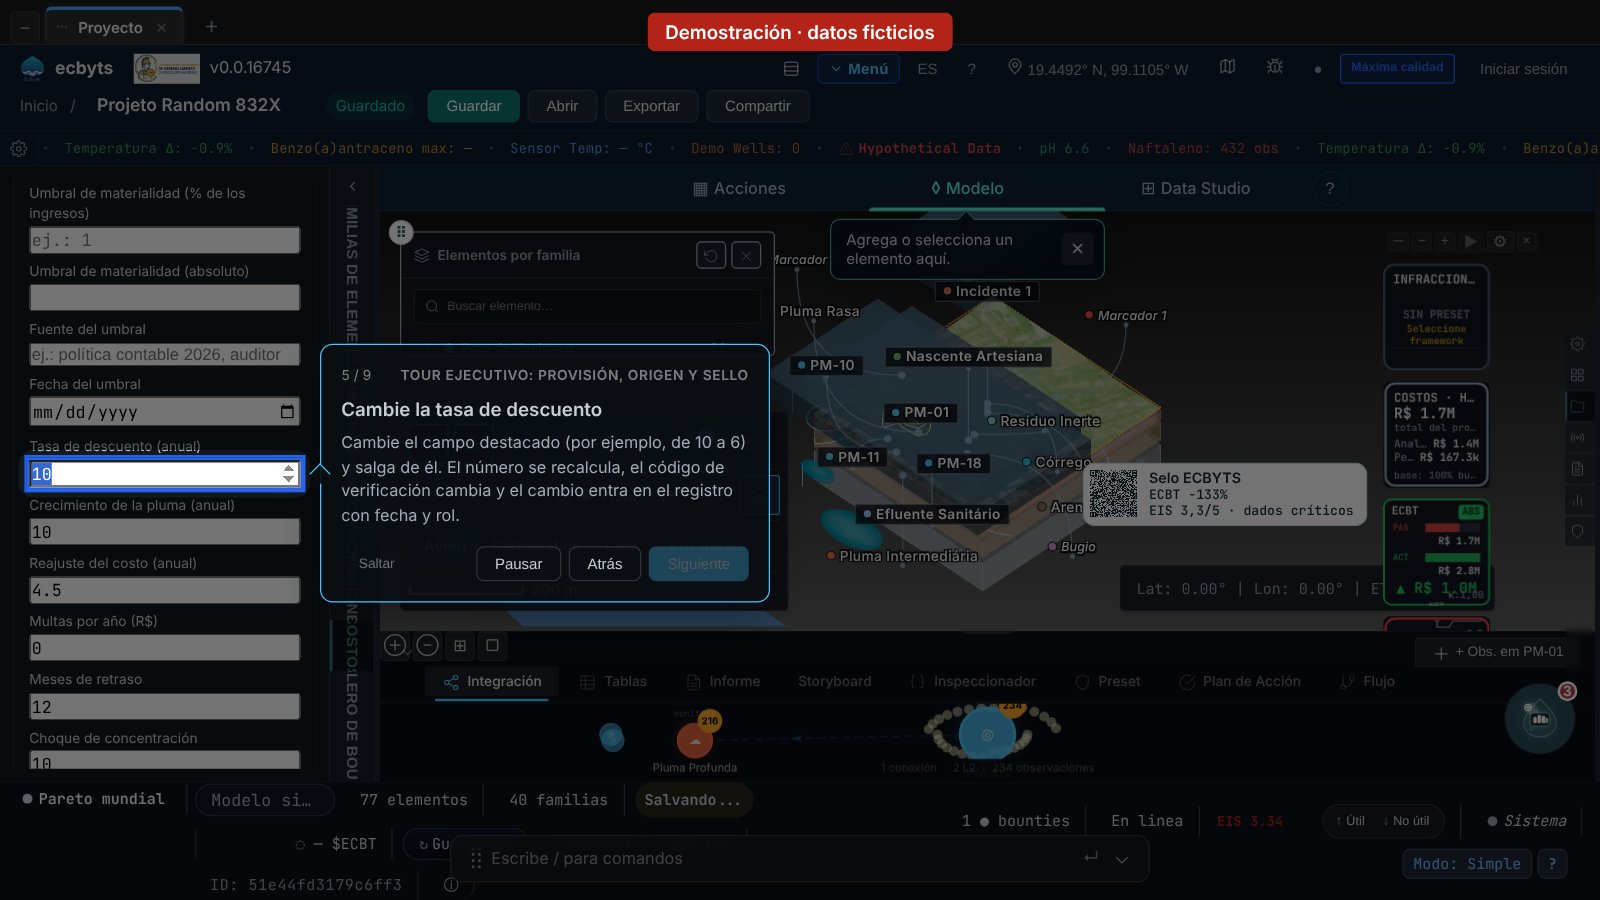Click the bar chart icon in right sidebar
The width and height of the screenshot is (1600, 900).
coord(1577,500)
